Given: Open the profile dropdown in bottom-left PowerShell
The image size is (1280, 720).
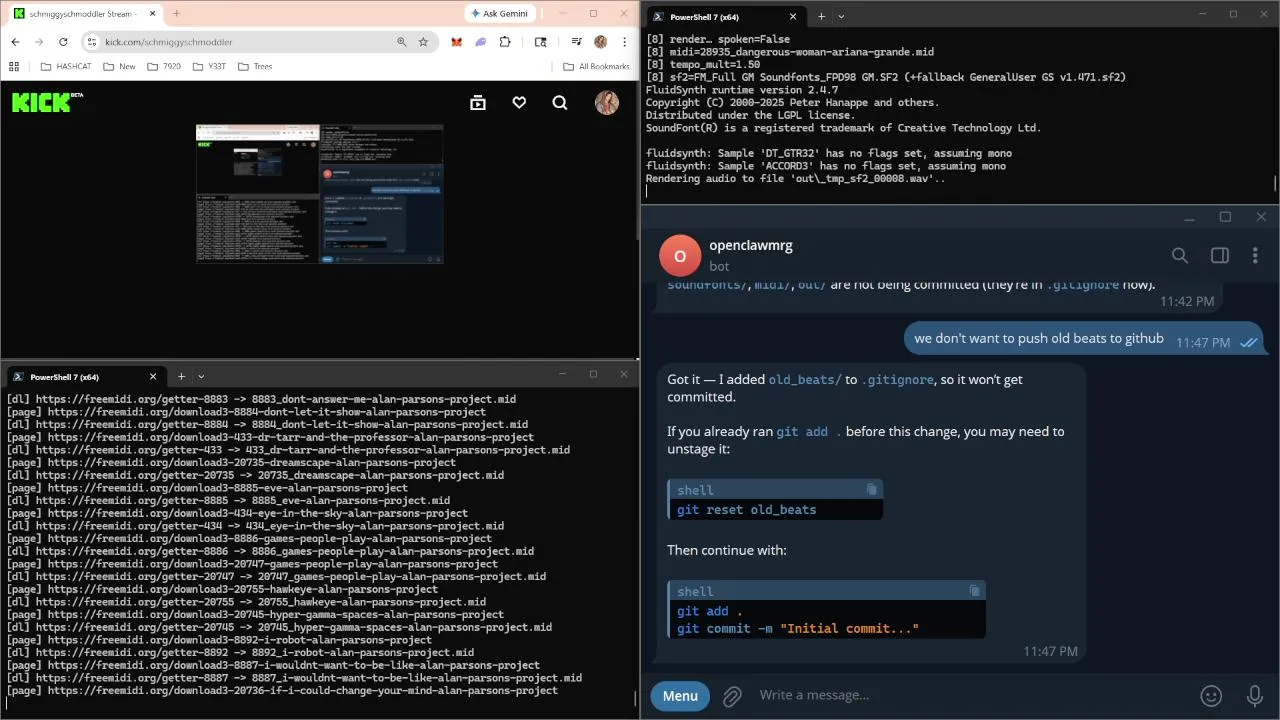Looking at the screenshot, I should [x=201, y=376].
